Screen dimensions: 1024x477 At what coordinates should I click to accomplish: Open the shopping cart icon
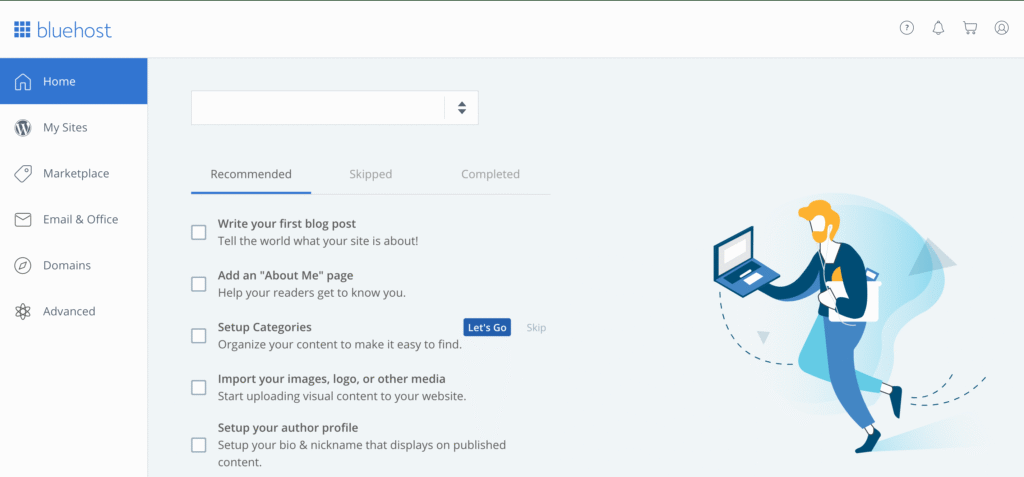[x=970, y=28]
